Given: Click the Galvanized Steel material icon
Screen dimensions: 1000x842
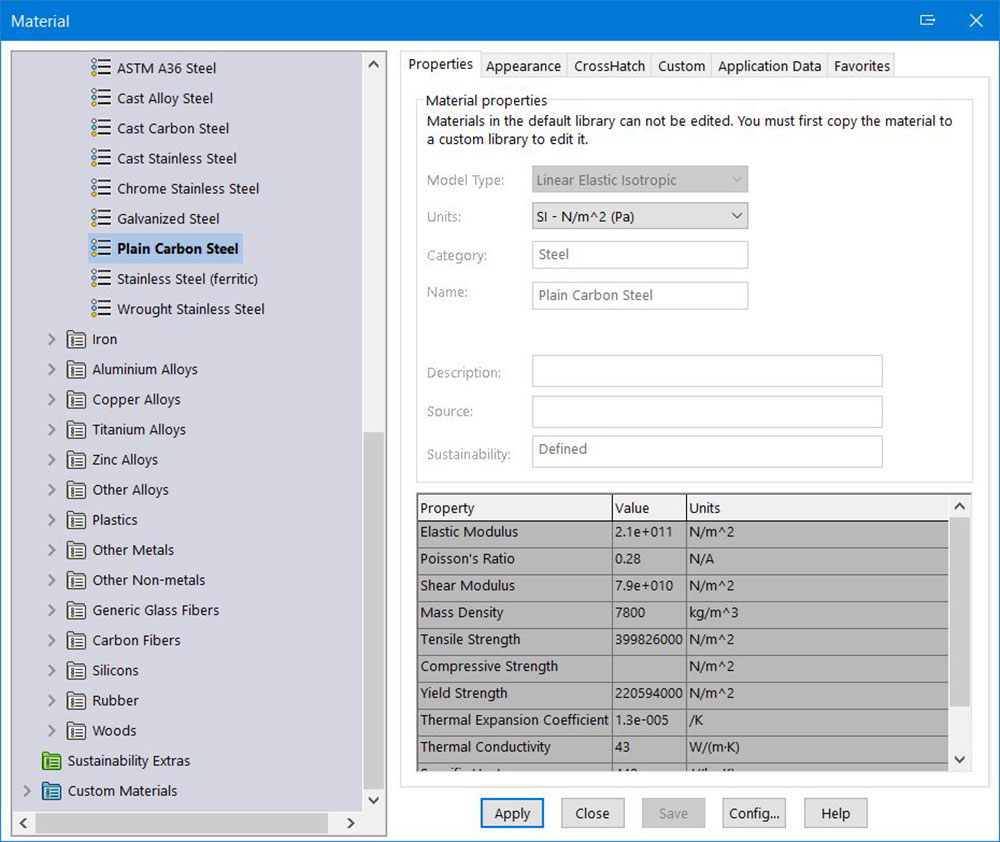Looking at the screenshot, I should coord(100,218).
